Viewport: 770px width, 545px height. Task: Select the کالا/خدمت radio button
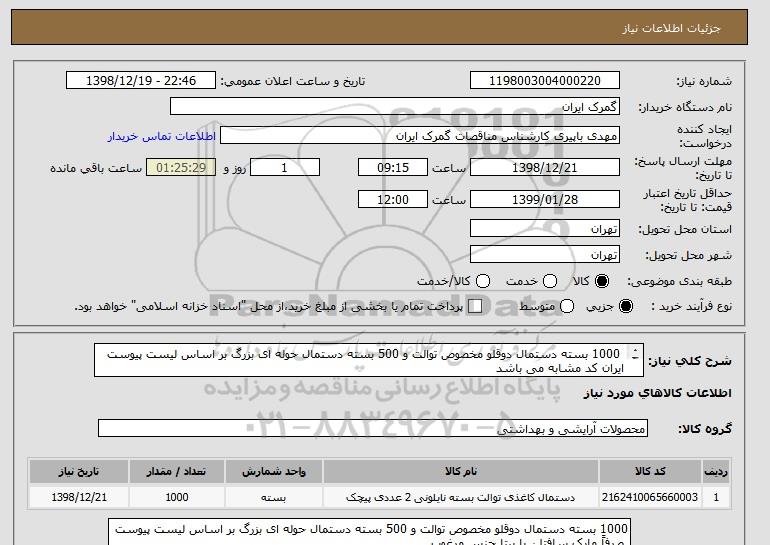[x=483, y=281]
